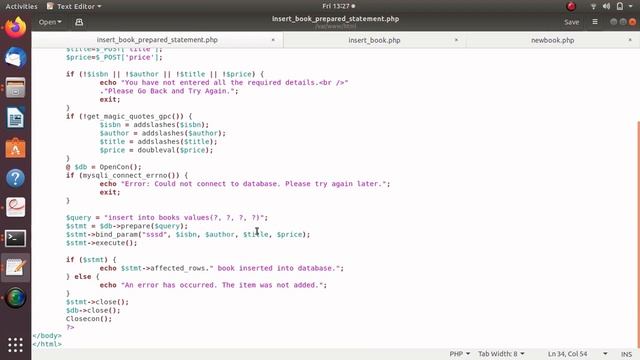The image size is (640, 360).
Task: Open Thunderbird mail from the dock
Action: [16, 58]
